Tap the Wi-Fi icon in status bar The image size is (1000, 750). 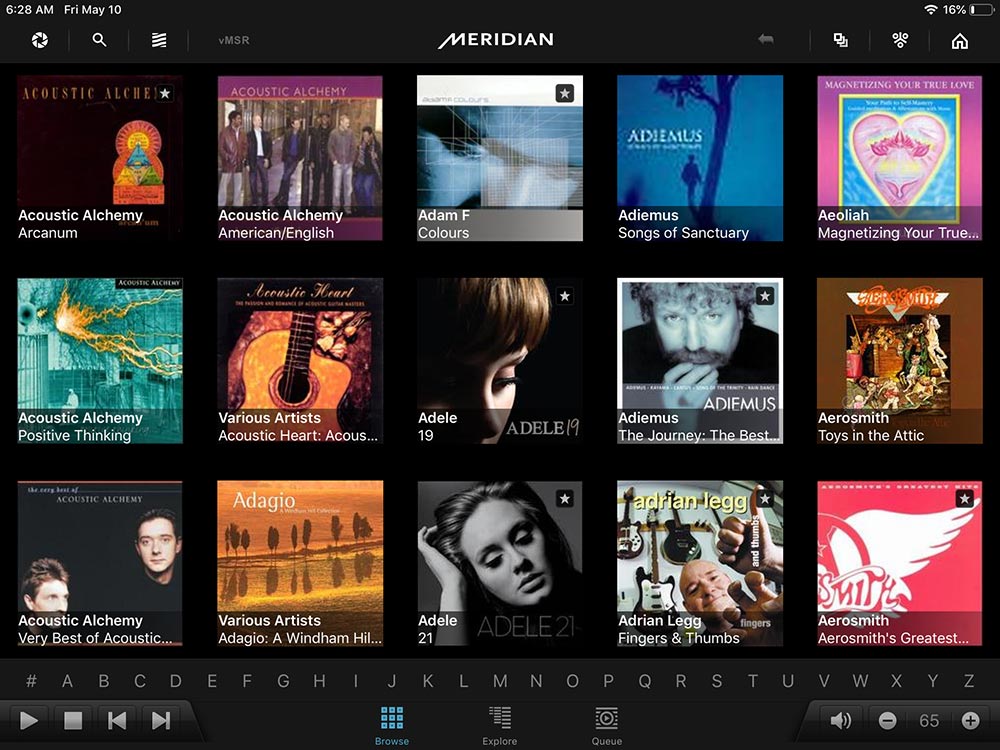(x=931, y=10)
